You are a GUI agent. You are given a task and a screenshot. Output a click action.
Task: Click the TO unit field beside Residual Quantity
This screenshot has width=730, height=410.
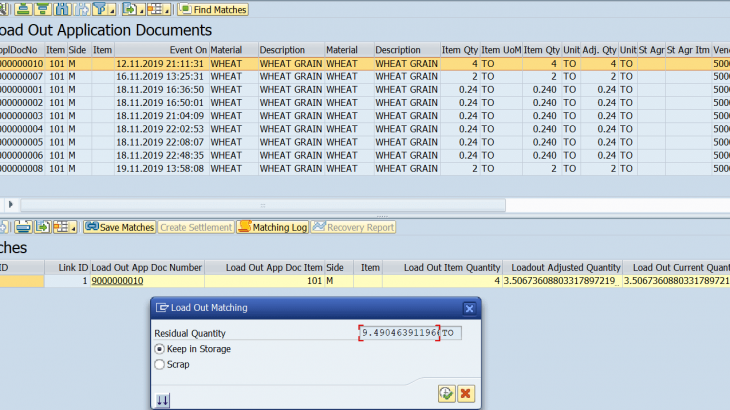451,333
